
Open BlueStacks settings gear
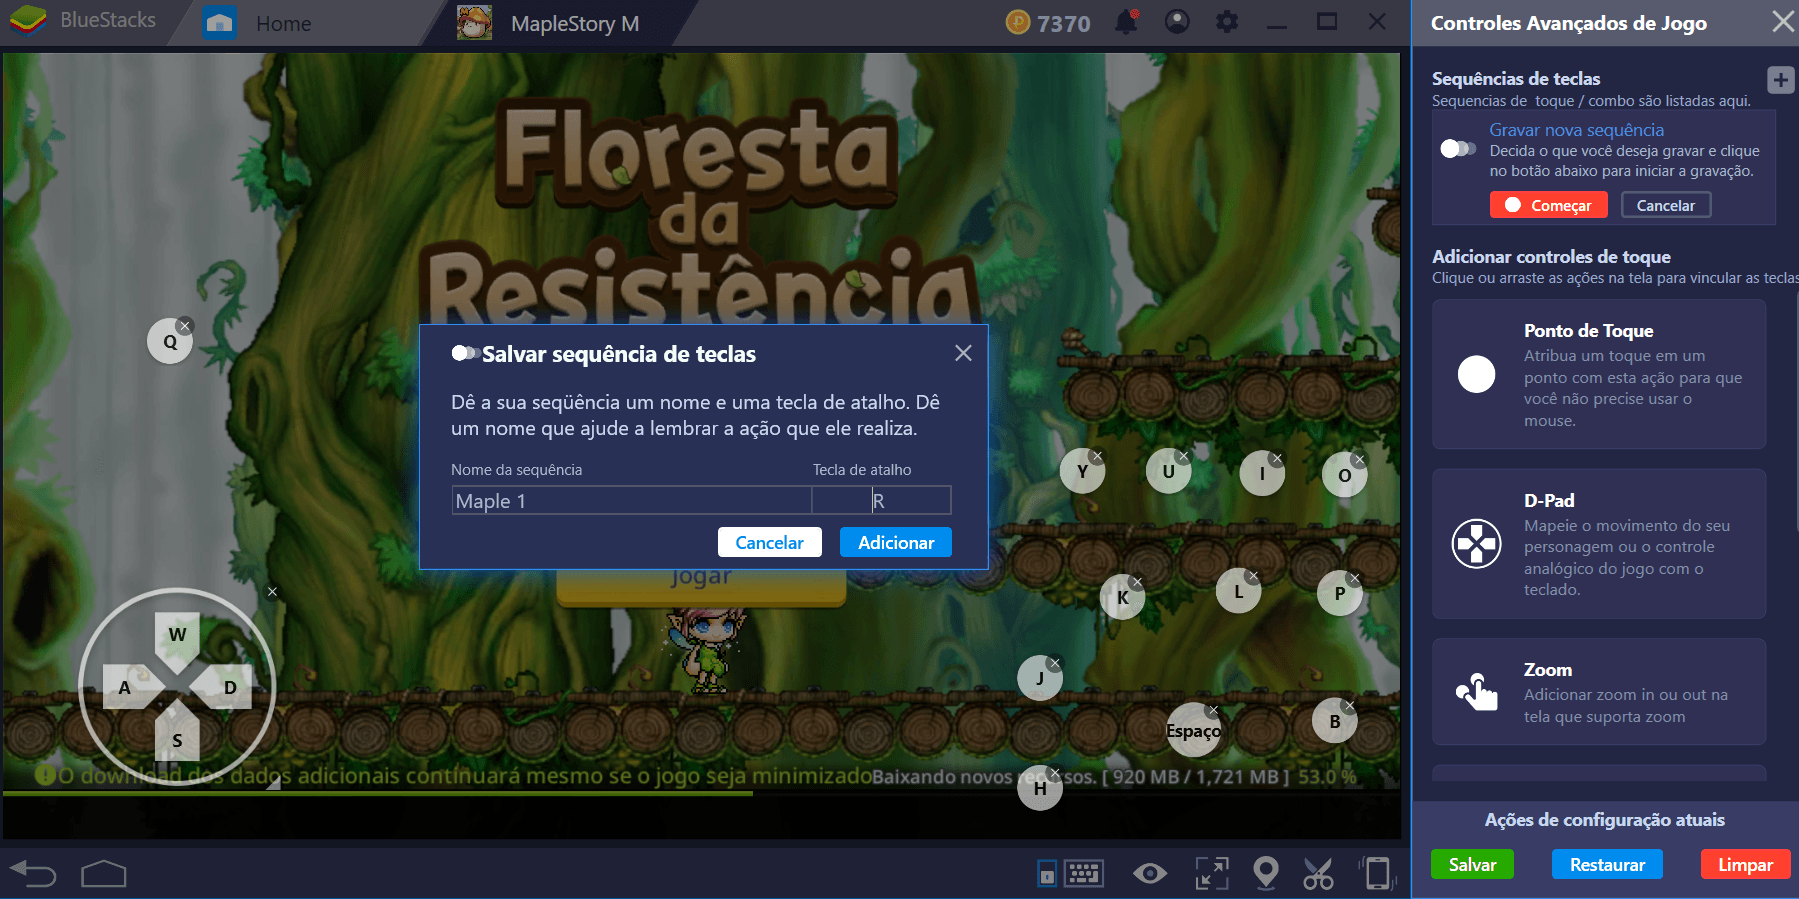click(1227, 21)
